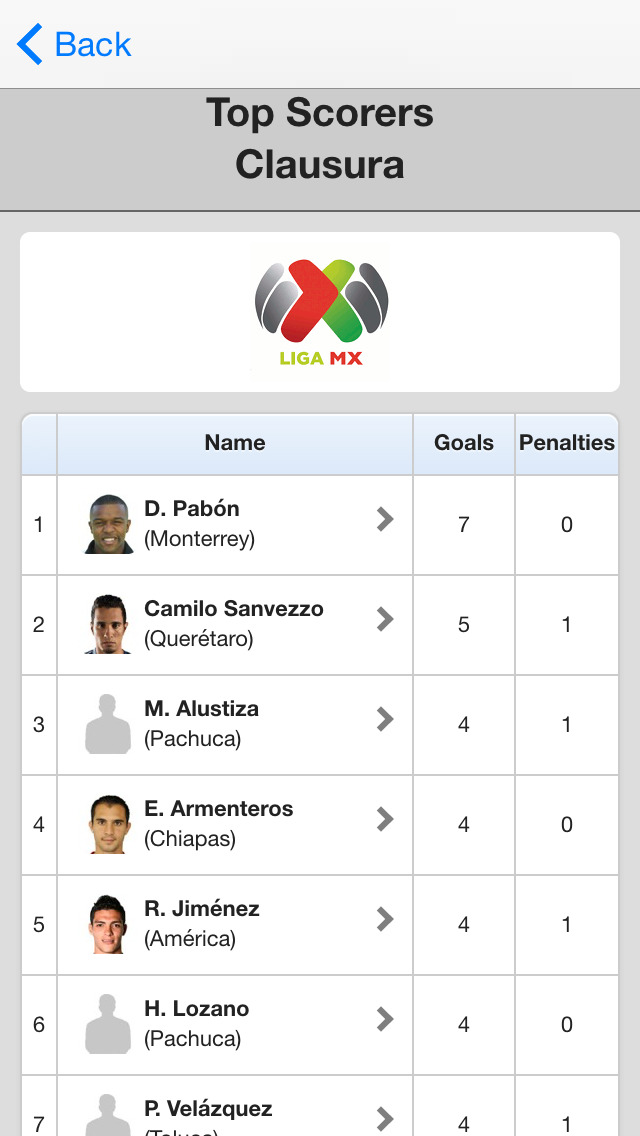This screenshot has height=1136, width=640.
Task: Tap the Liga MX logo
Action: pyautogui.click(x=321, y=312)
